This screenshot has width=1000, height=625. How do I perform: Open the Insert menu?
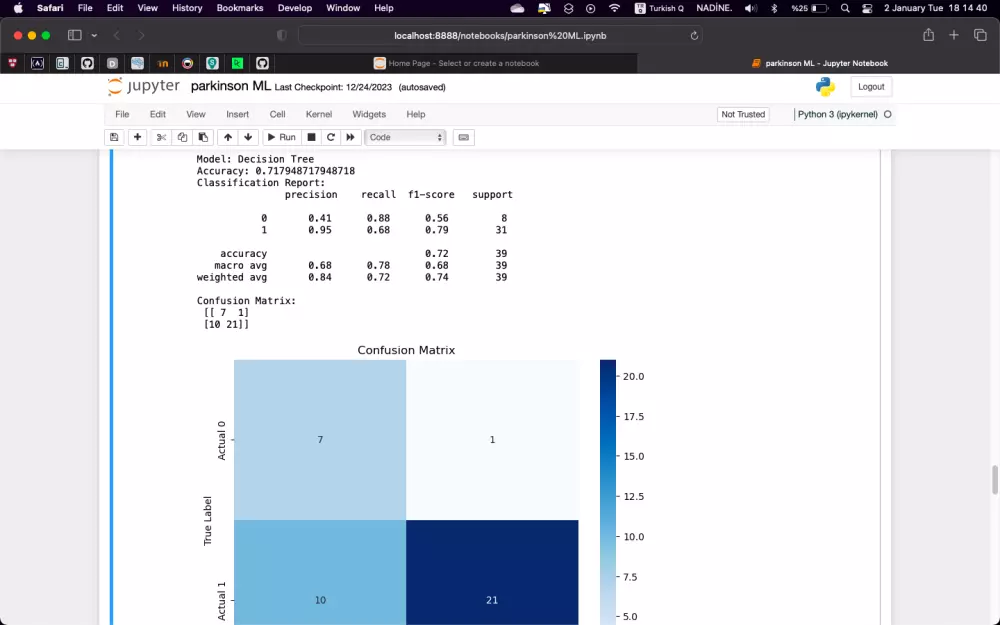[237, 114]
